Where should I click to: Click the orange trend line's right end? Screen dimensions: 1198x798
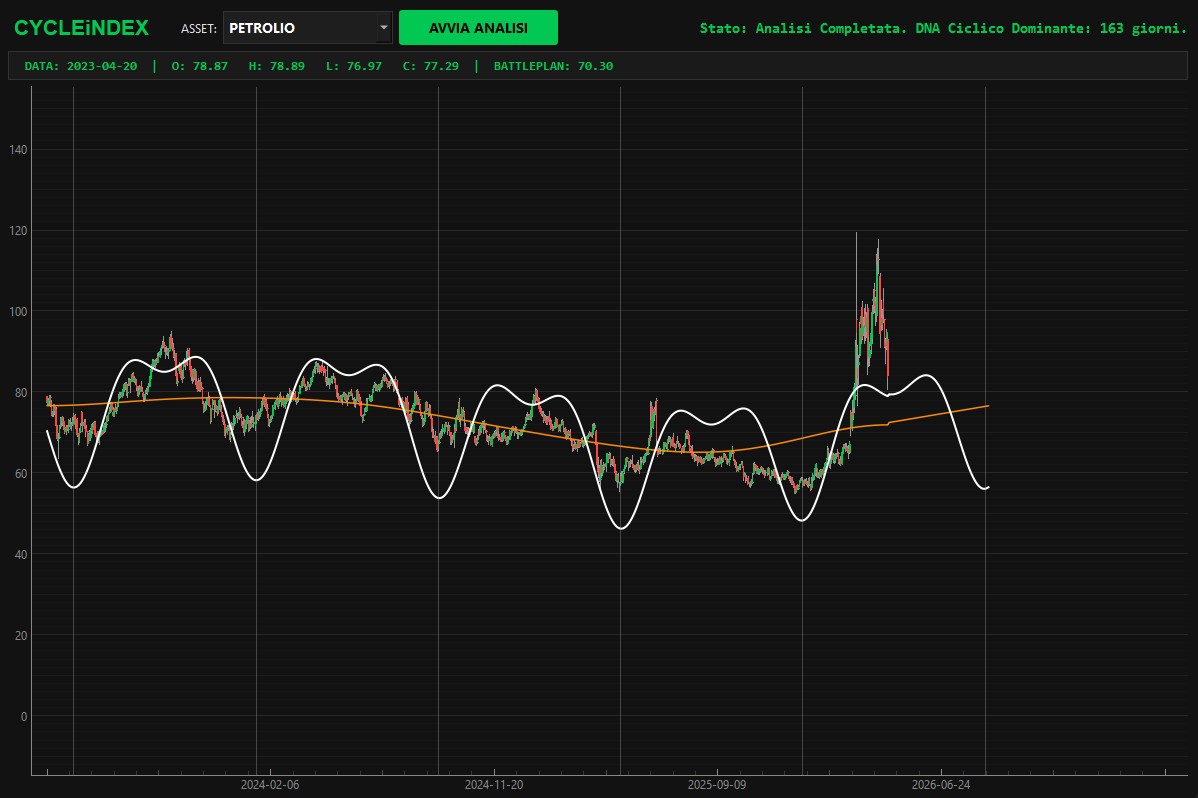point(988,406)
